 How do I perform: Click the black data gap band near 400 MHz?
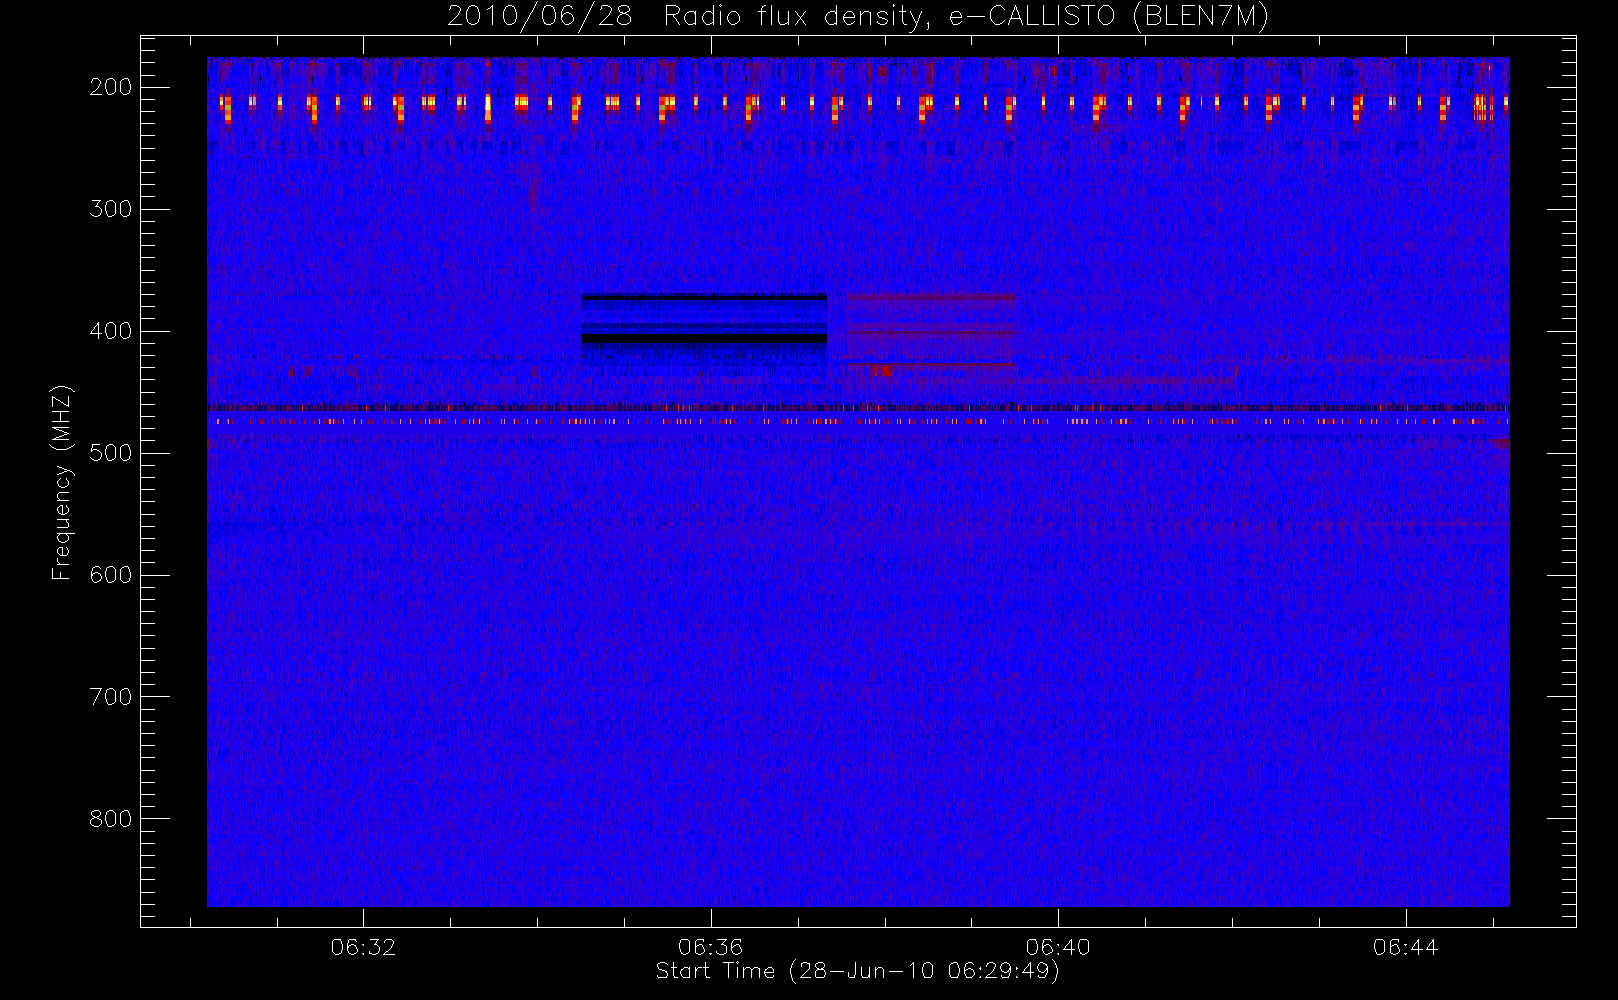[704, 339]
